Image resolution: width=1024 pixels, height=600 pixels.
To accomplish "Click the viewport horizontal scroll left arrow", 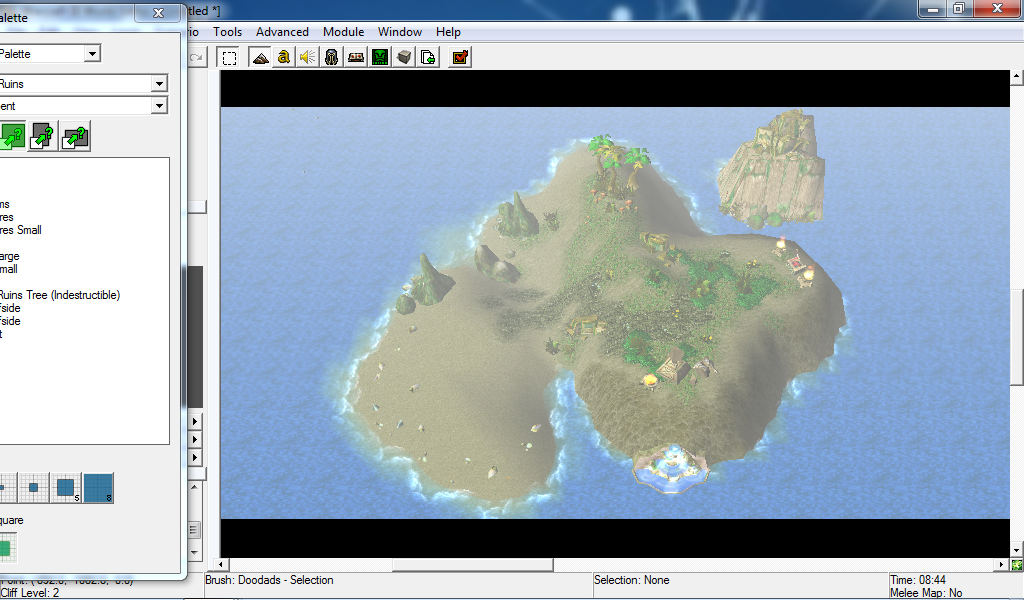I will click(x=221, y=565).
